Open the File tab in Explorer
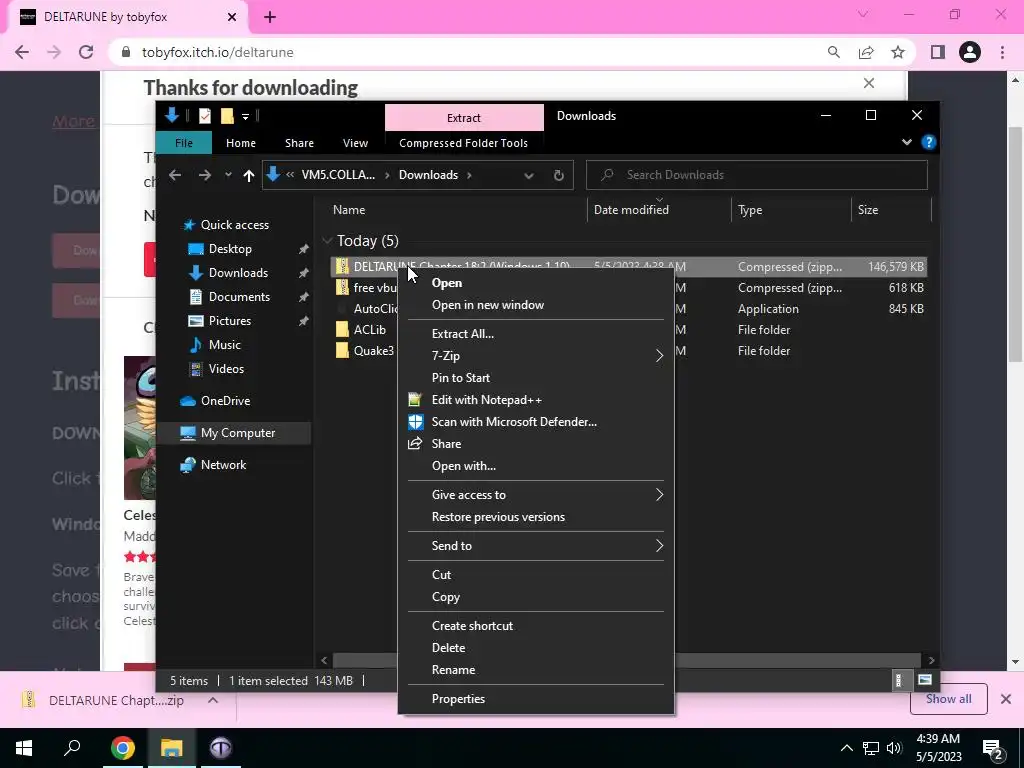 click(x=184, y=143)
